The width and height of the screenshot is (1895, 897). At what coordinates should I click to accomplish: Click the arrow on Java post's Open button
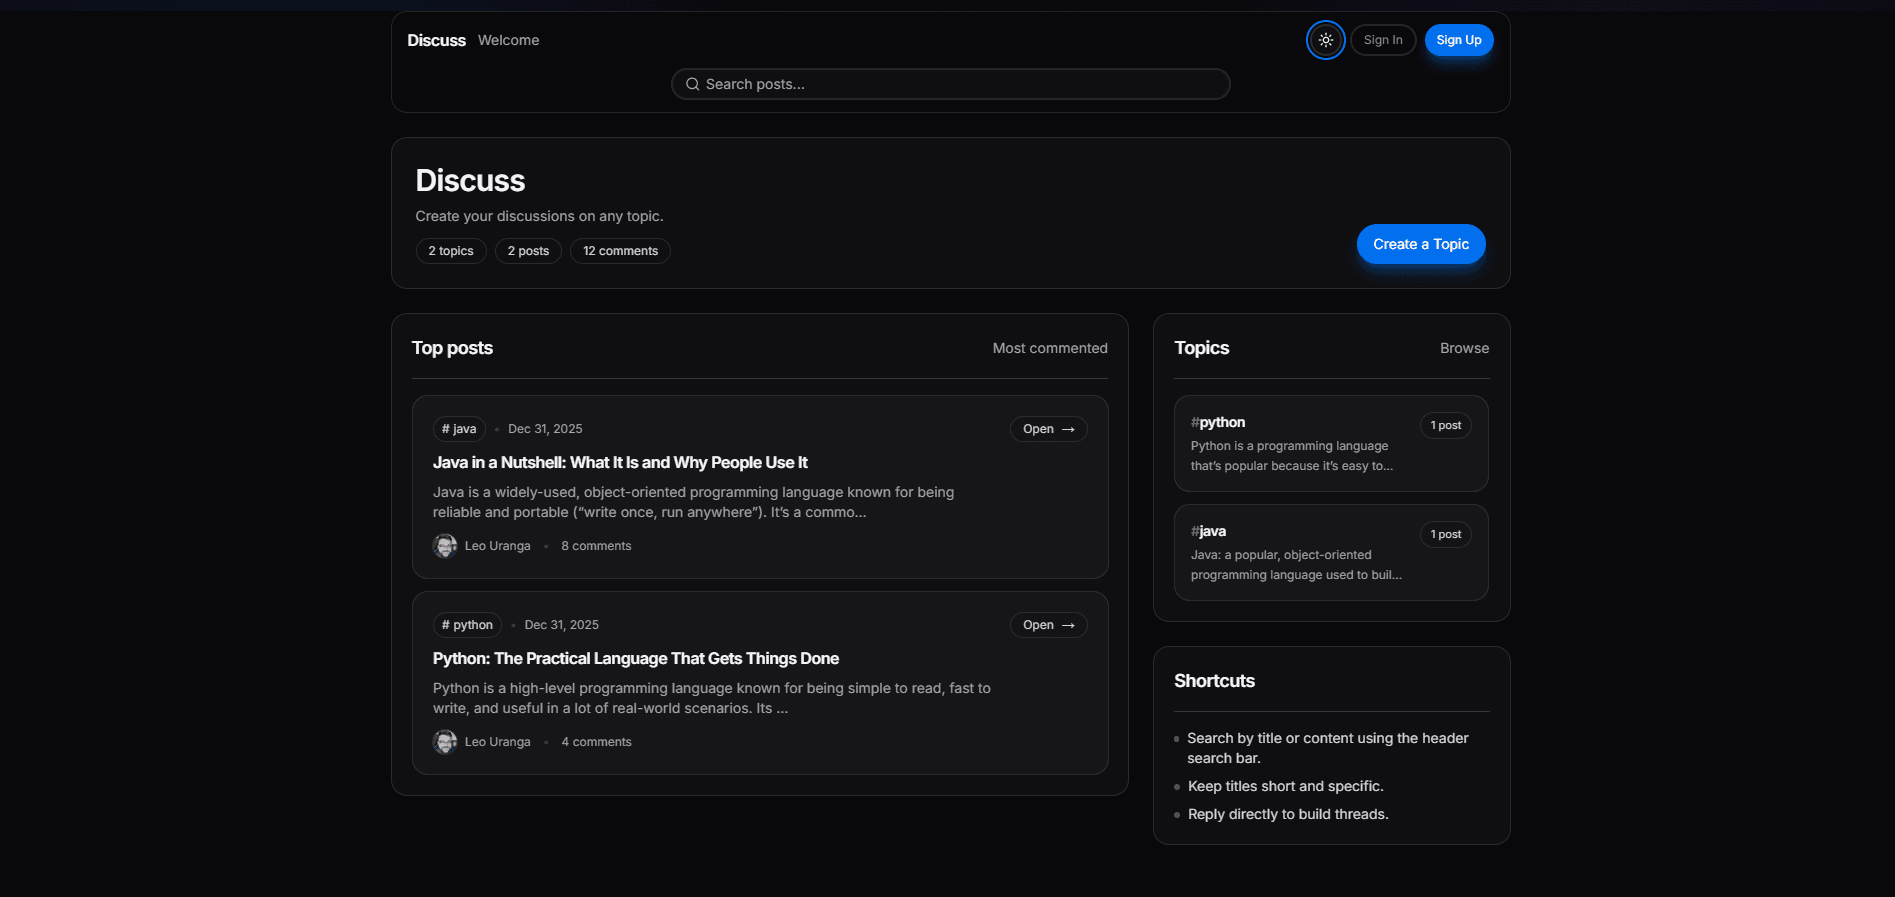(x=1069, y=429)
